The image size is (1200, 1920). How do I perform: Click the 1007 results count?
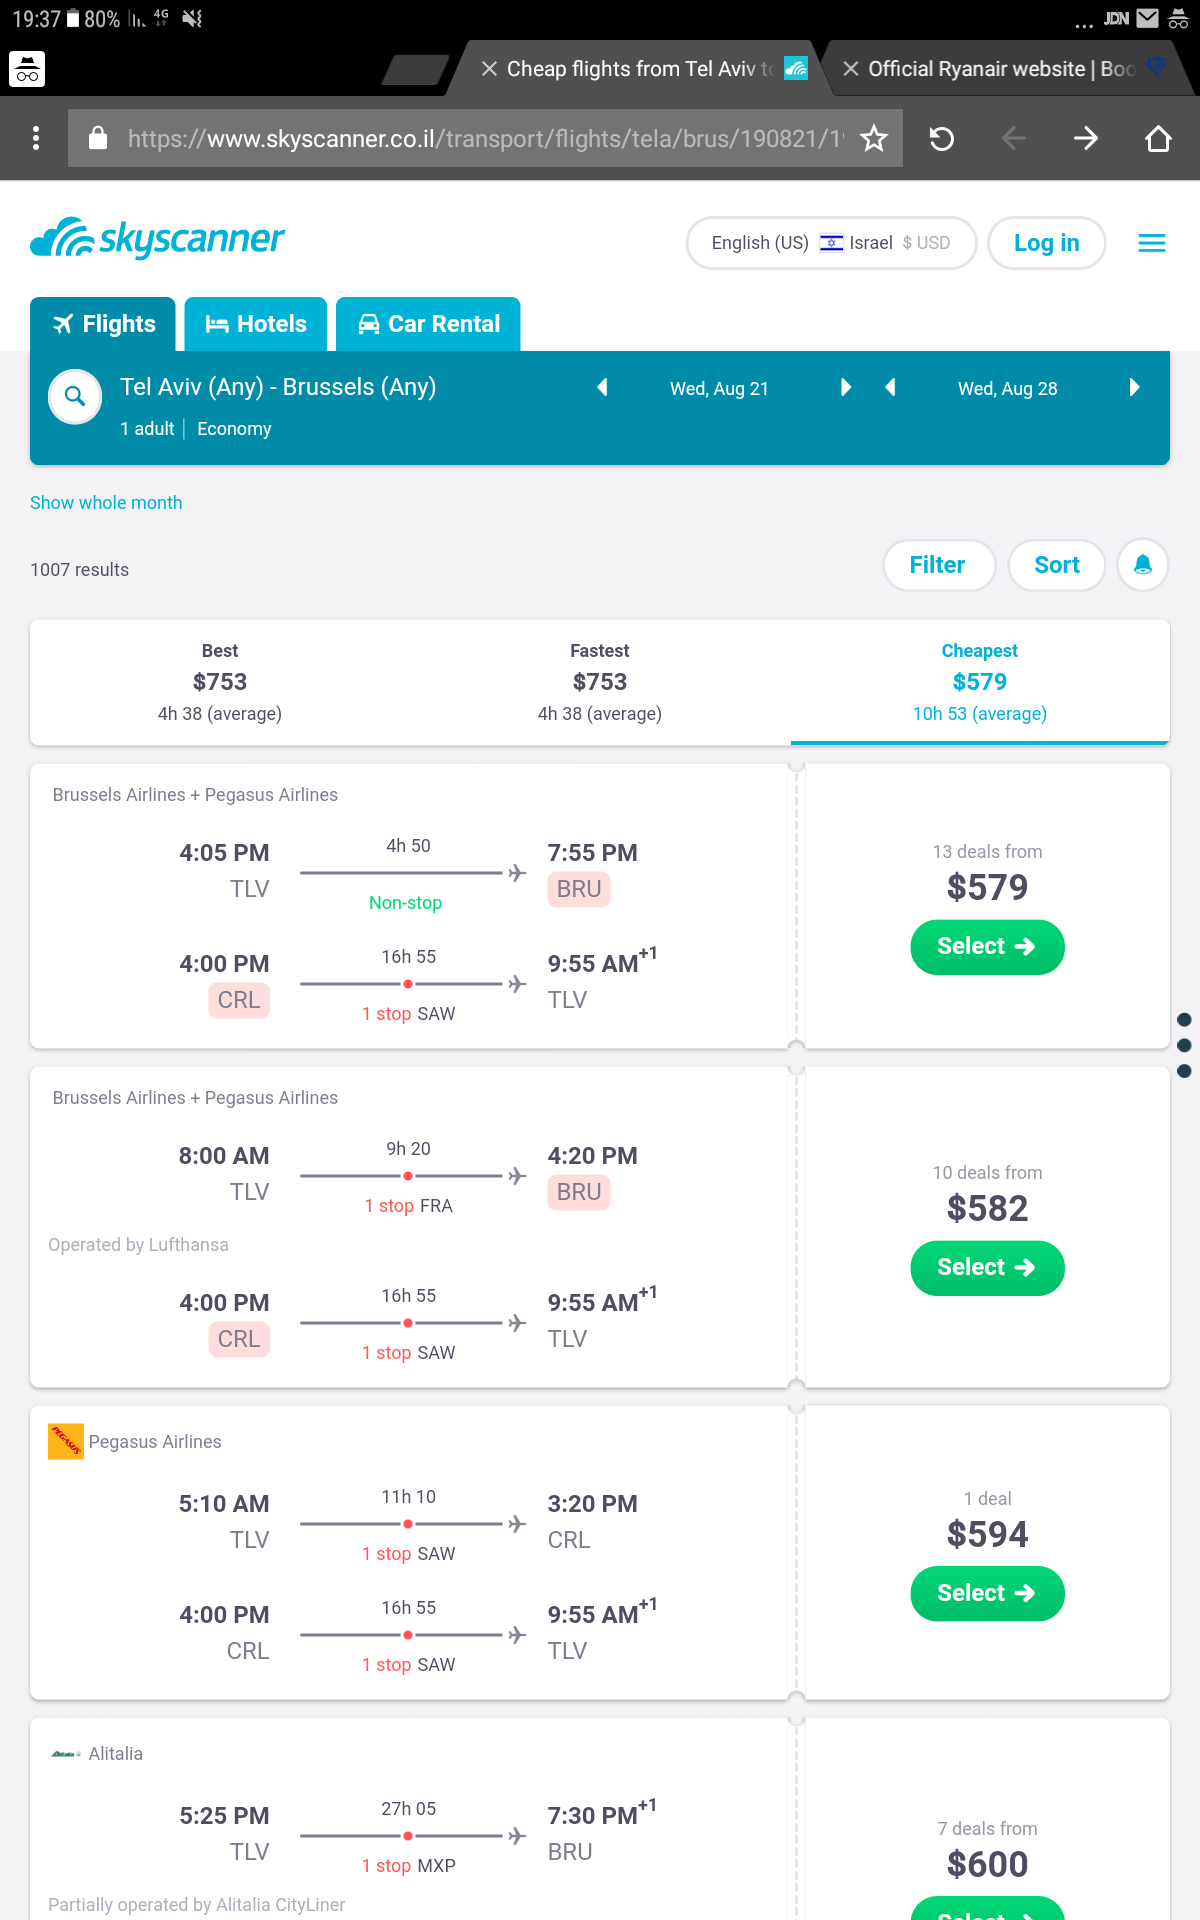click(x=80, y=570)
